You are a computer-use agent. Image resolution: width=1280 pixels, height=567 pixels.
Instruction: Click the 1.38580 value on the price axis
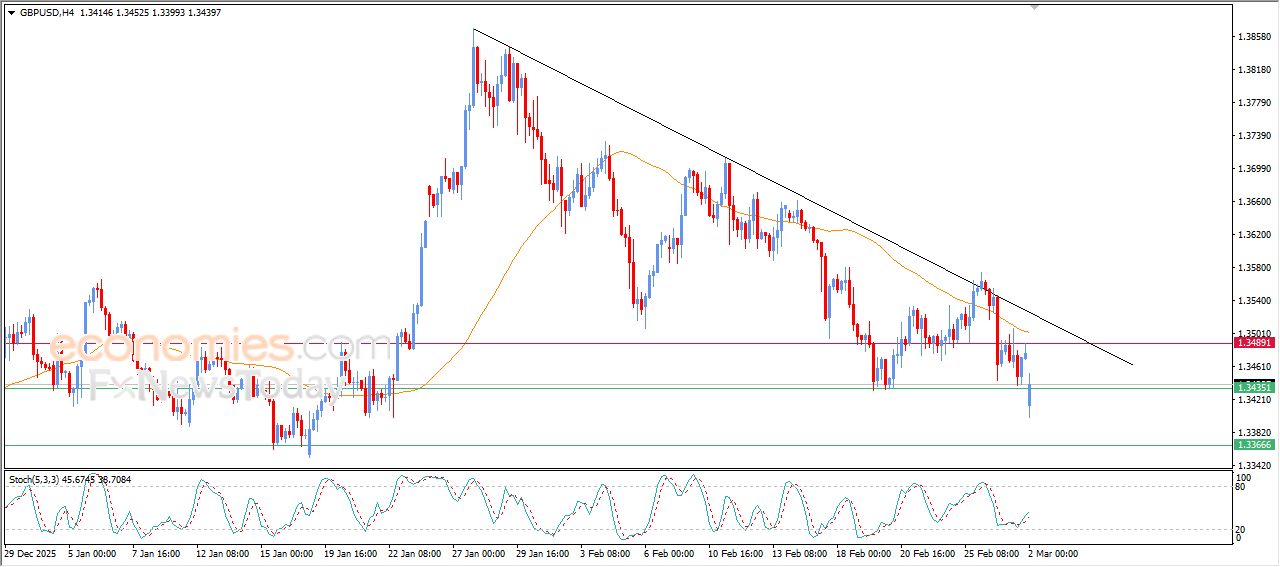click(1254, 37)
